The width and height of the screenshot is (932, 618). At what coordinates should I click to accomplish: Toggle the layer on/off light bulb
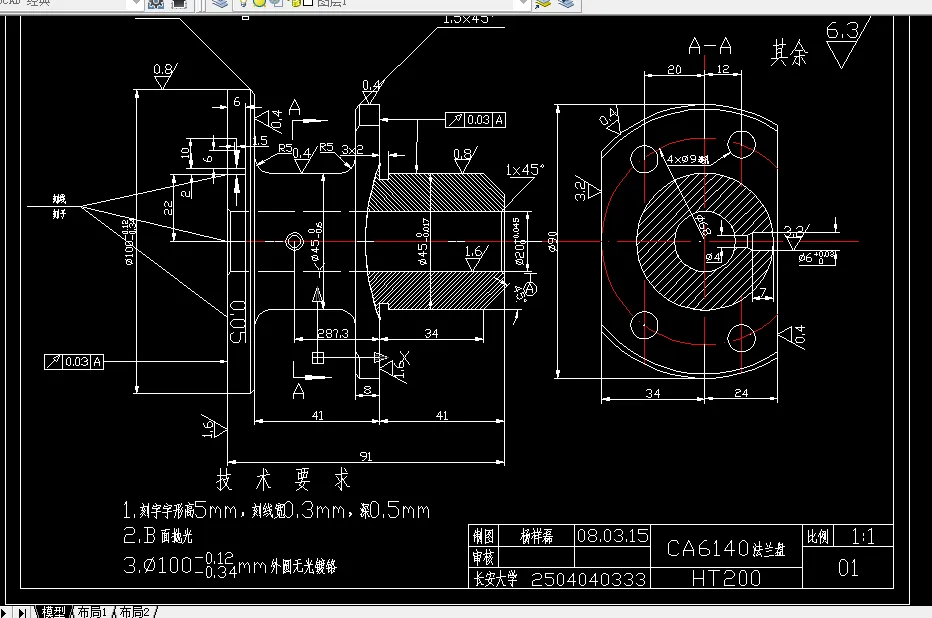tap(244, 3)
